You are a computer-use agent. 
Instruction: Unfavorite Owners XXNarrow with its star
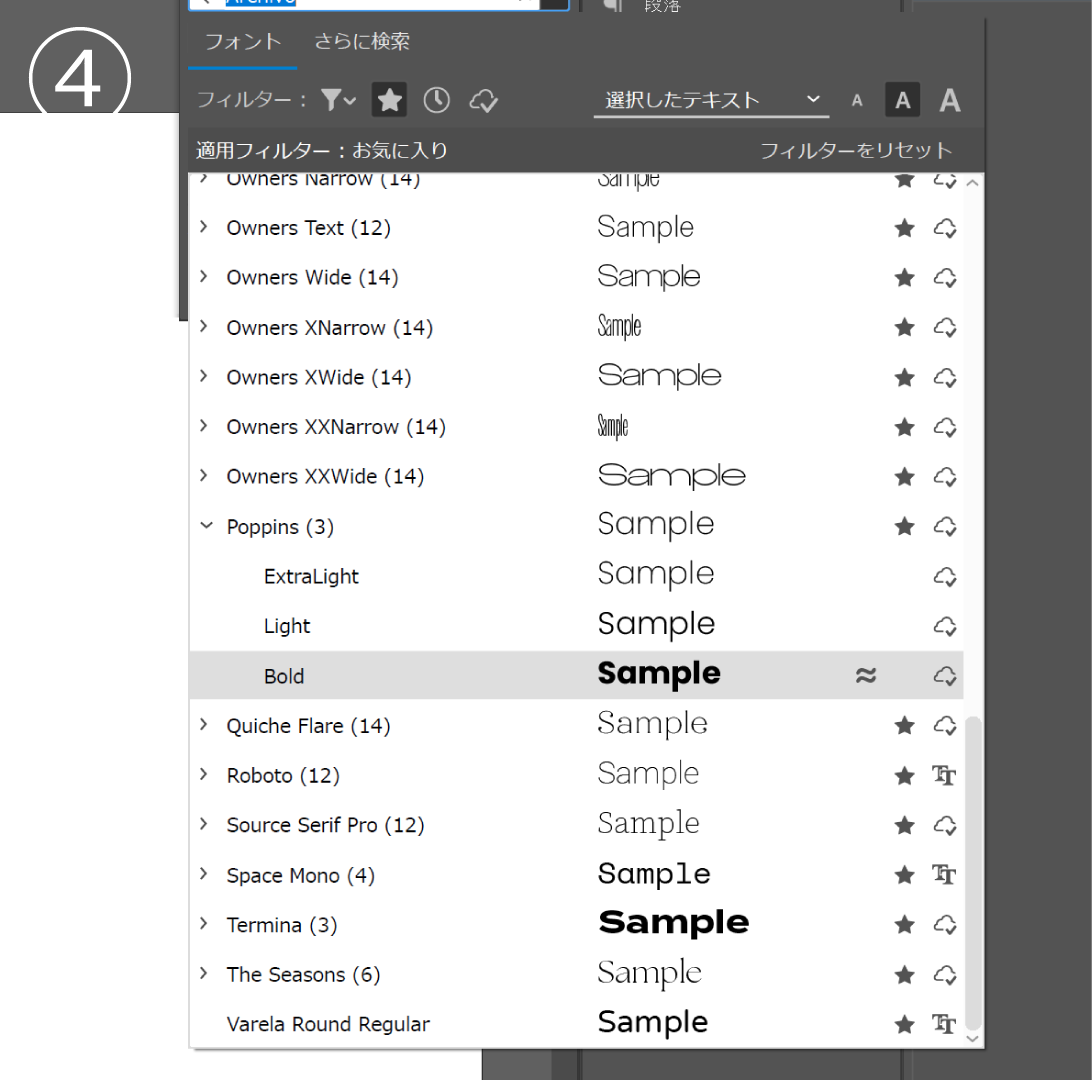point(905,427)
